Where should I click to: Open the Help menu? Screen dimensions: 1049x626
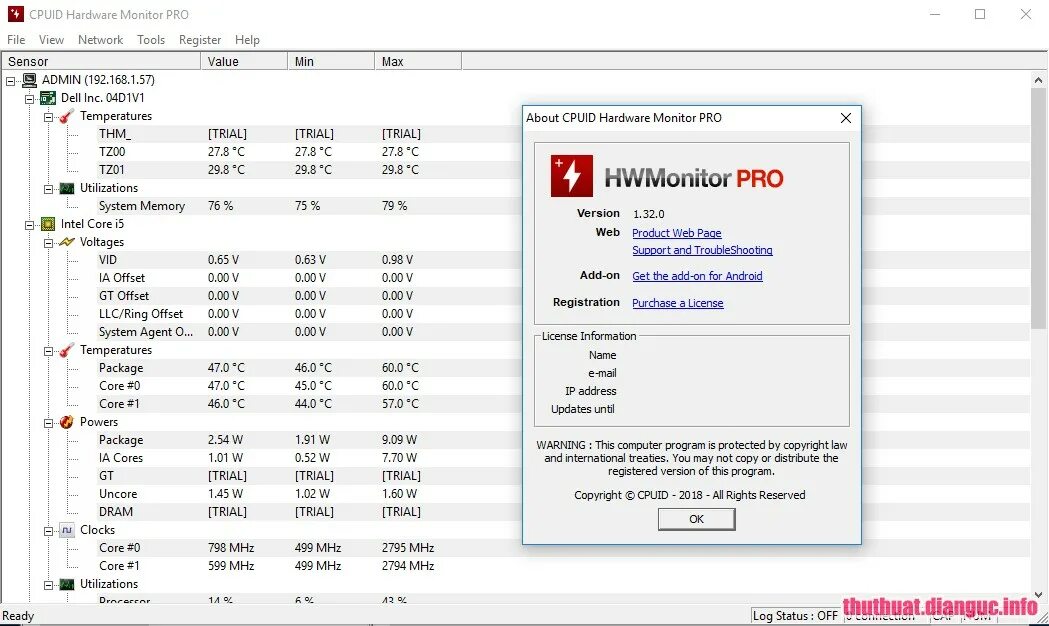click(248, 40)
